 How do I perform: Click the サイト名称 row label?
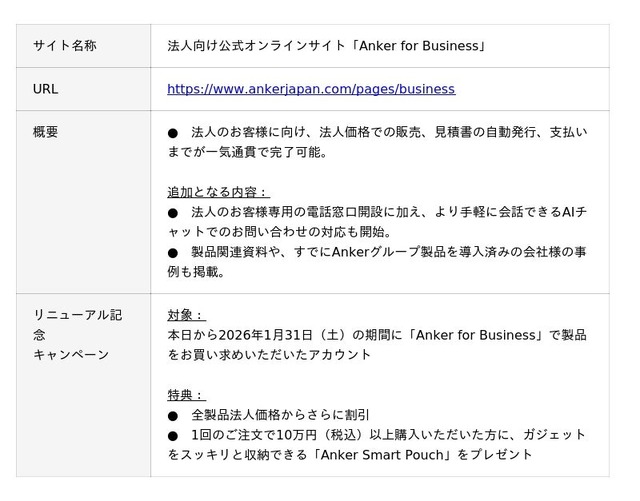pyautogui.click(x=64, y=46)
